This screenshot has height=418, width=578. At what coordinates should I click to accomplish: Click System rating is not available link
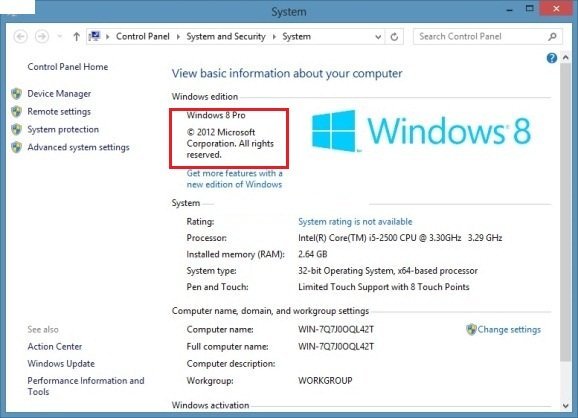pos(355,222)
